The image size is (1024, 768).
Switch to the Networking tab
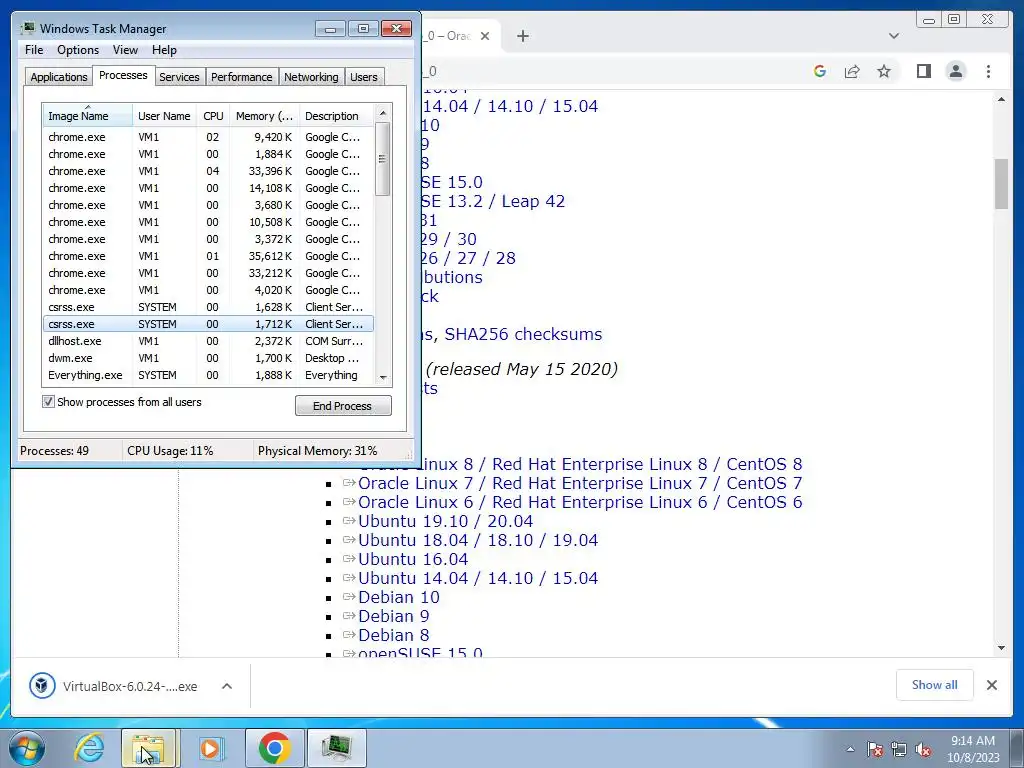click(311, 76)
